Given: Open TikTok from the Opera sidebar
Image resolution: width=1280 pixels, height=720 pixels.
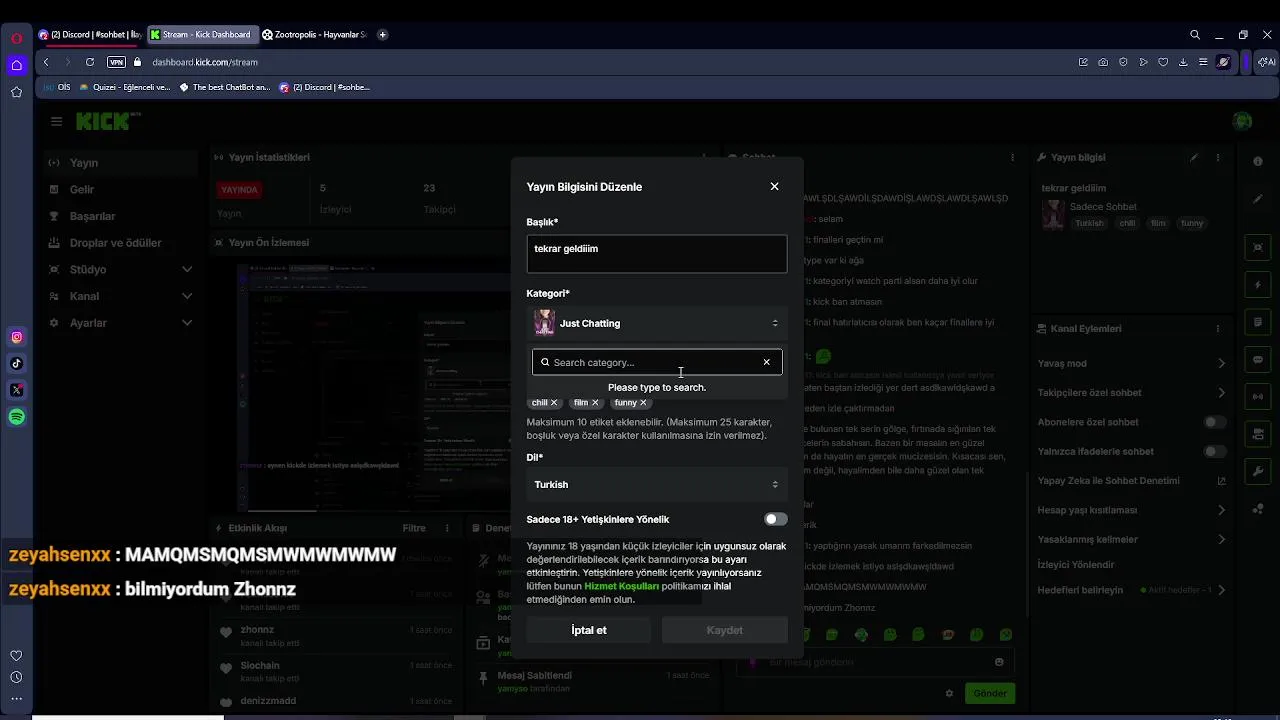Looking at the screenshot, I should [16, 363].
